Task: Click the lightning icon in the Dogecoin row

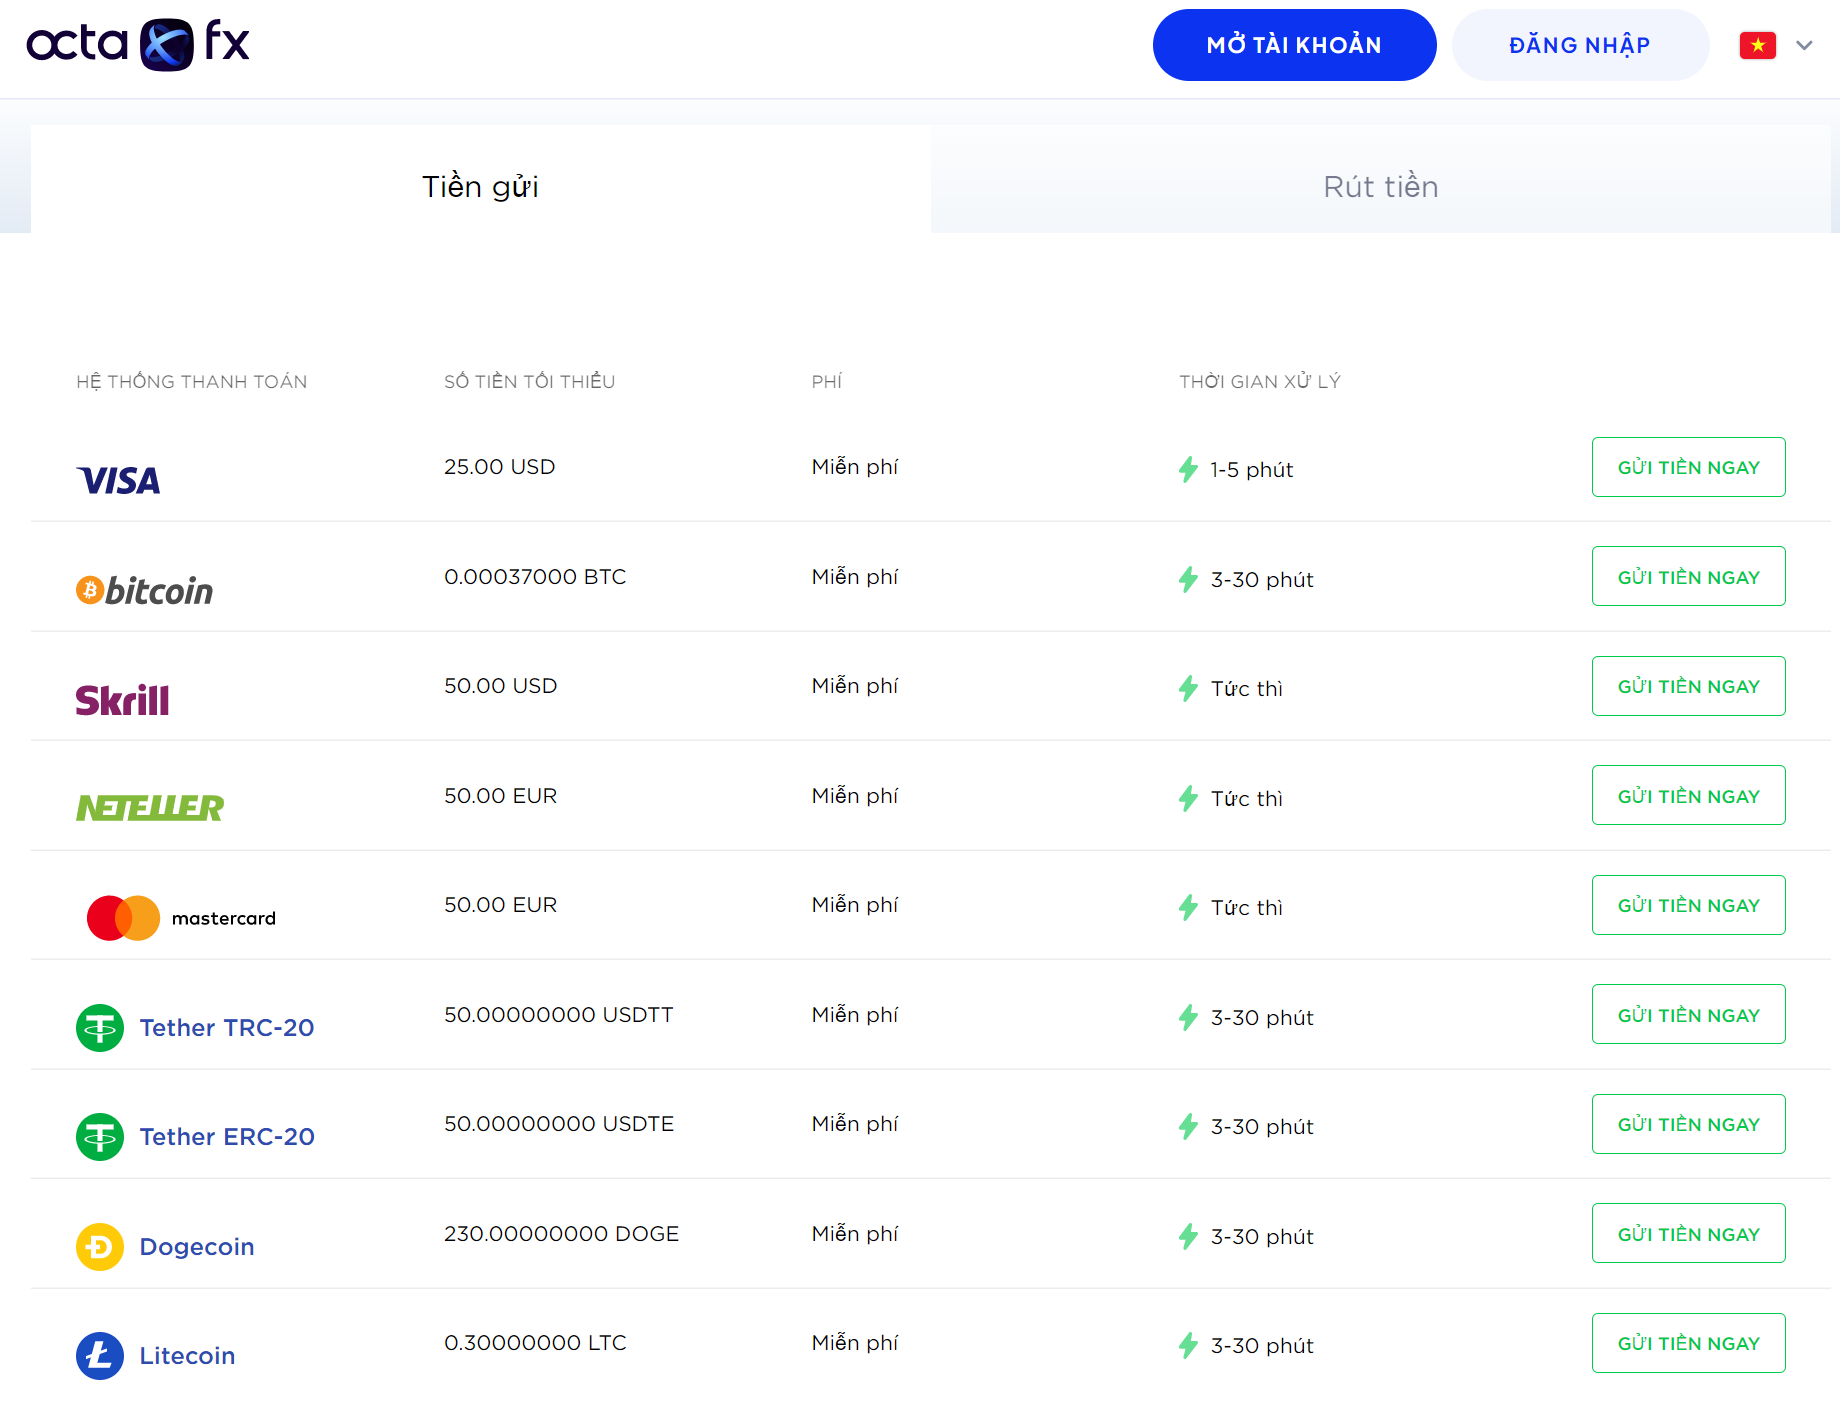Action: coord(1188,1236)
